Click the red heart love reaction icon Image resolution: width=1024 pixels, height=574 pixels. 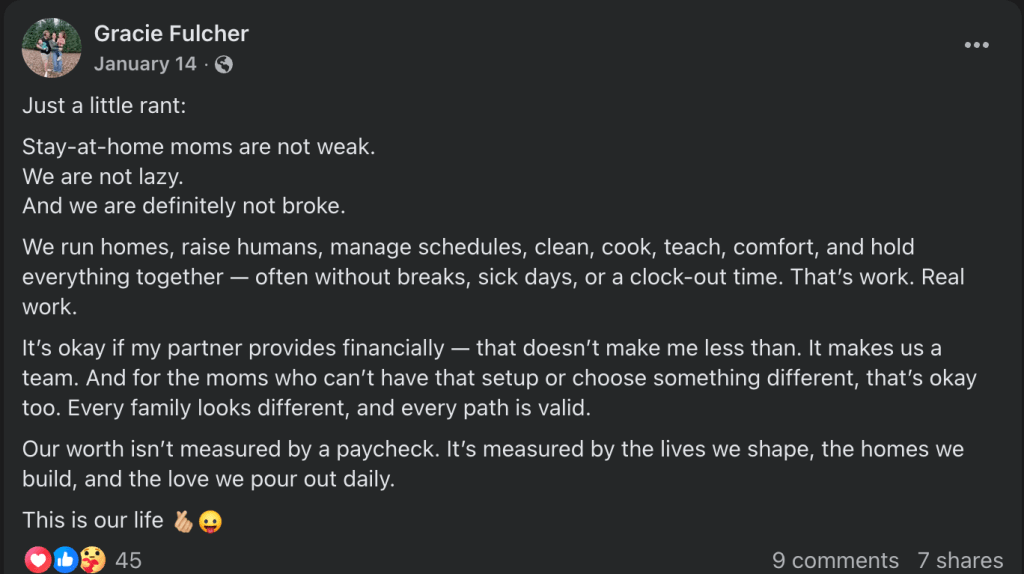(38, 560)
